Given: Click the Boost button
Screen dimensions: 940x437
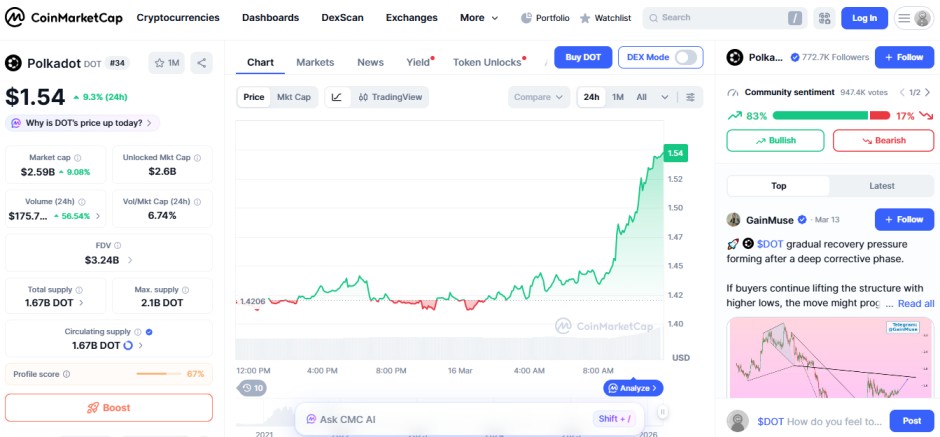Looking at the screenshot, I should click(109, 408).
